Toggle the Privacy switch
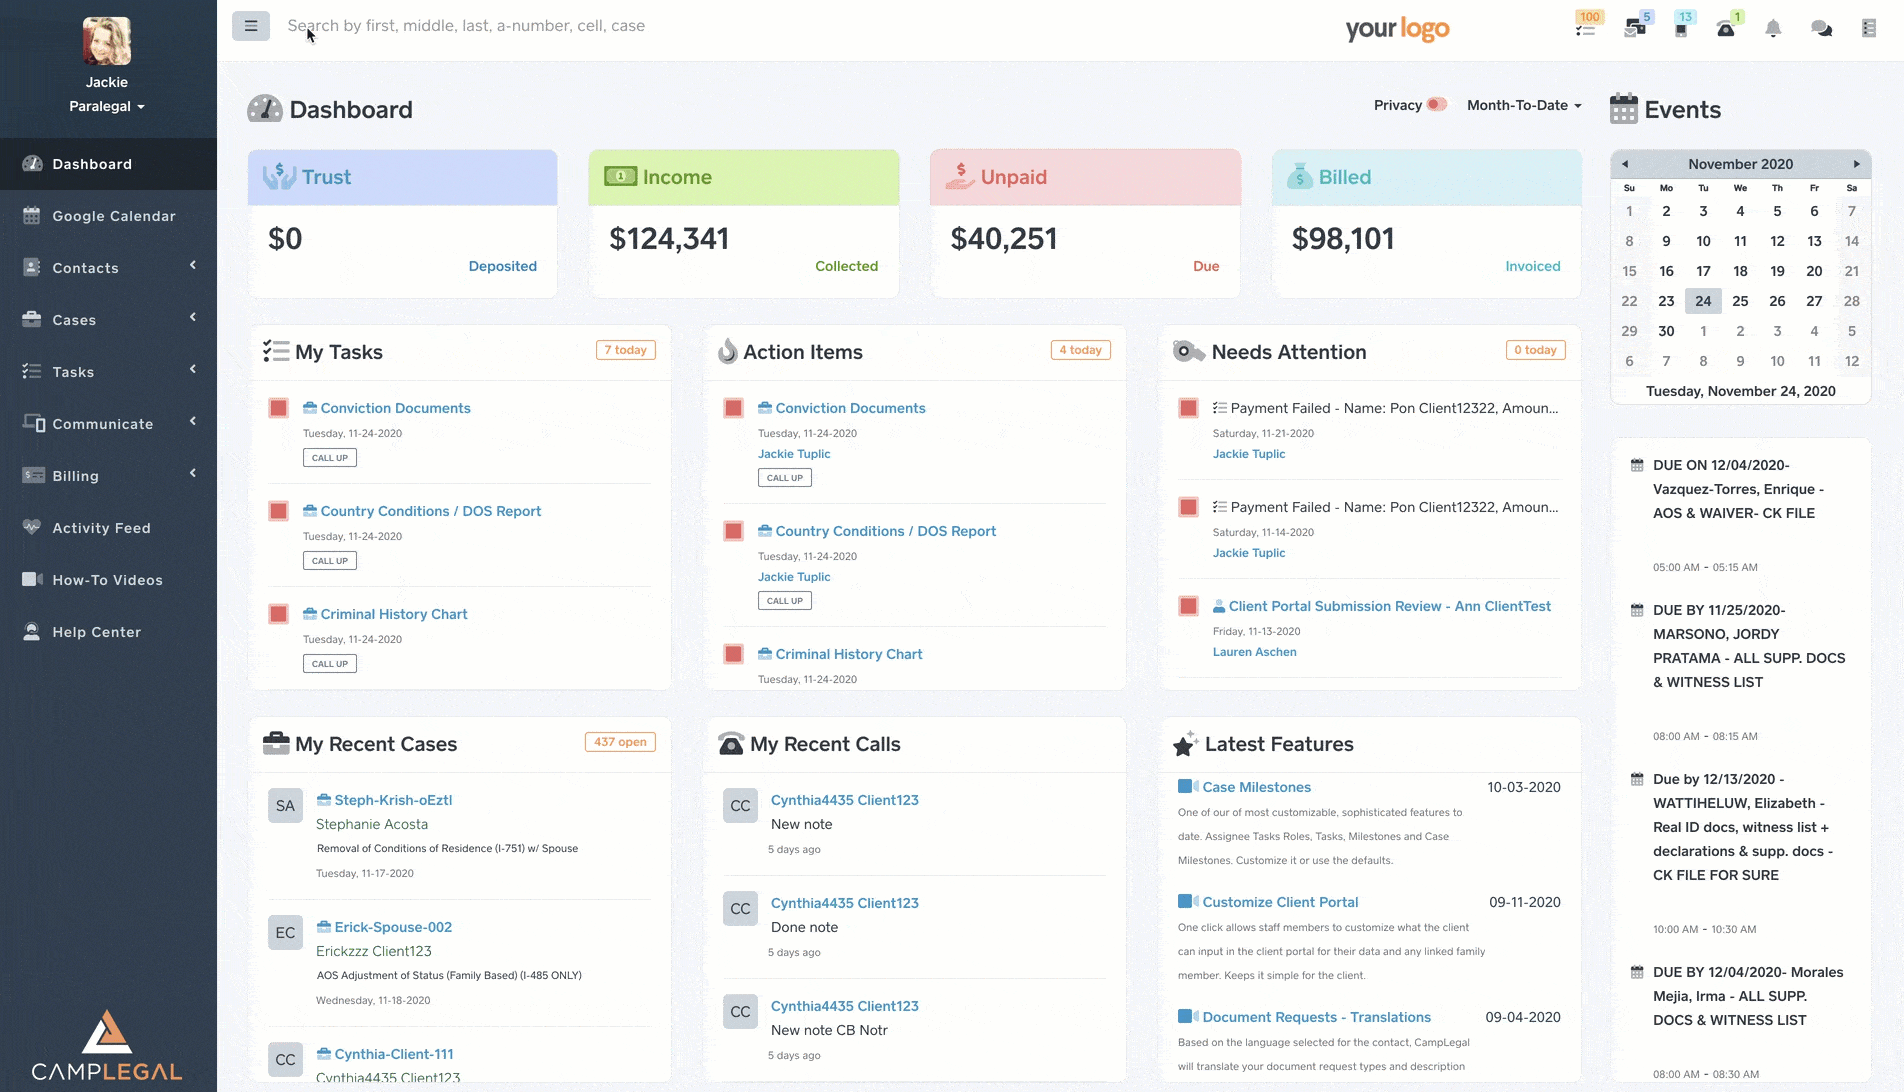This screenshot has height=1092, width=1904. tap(1436, 105)
